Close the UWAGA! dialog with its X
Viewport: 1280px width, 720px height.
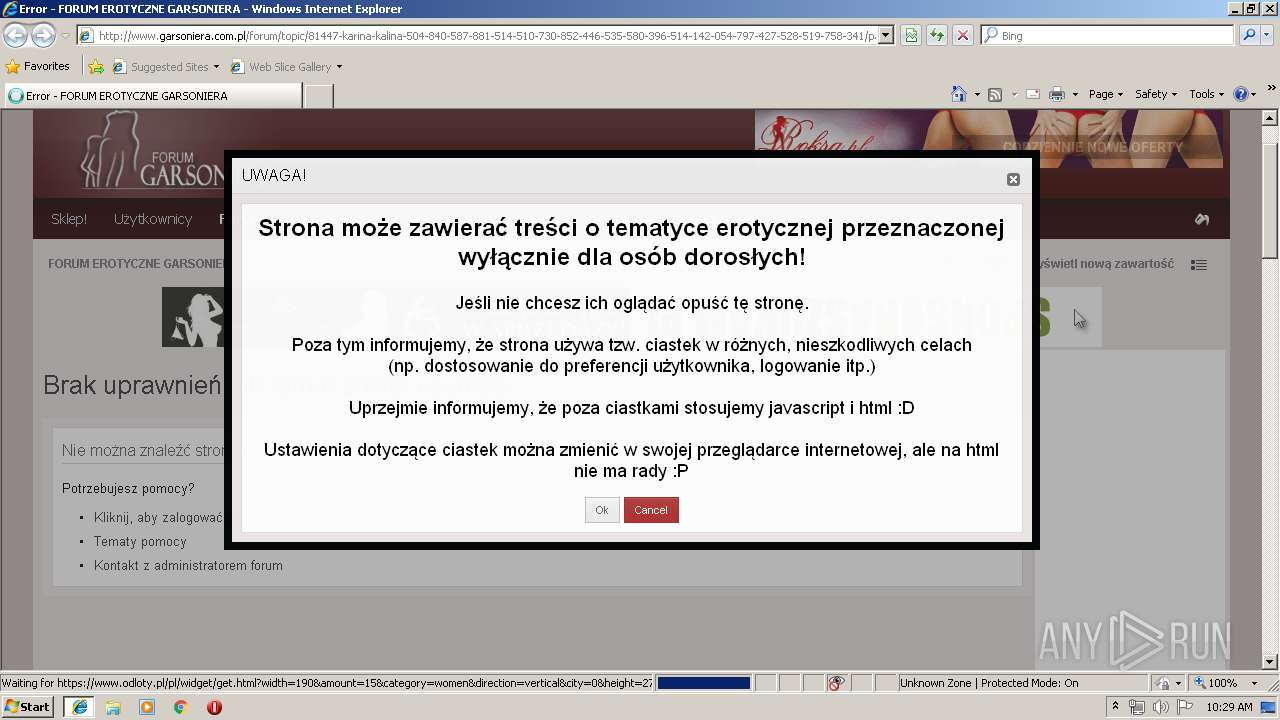point(1013,179)
